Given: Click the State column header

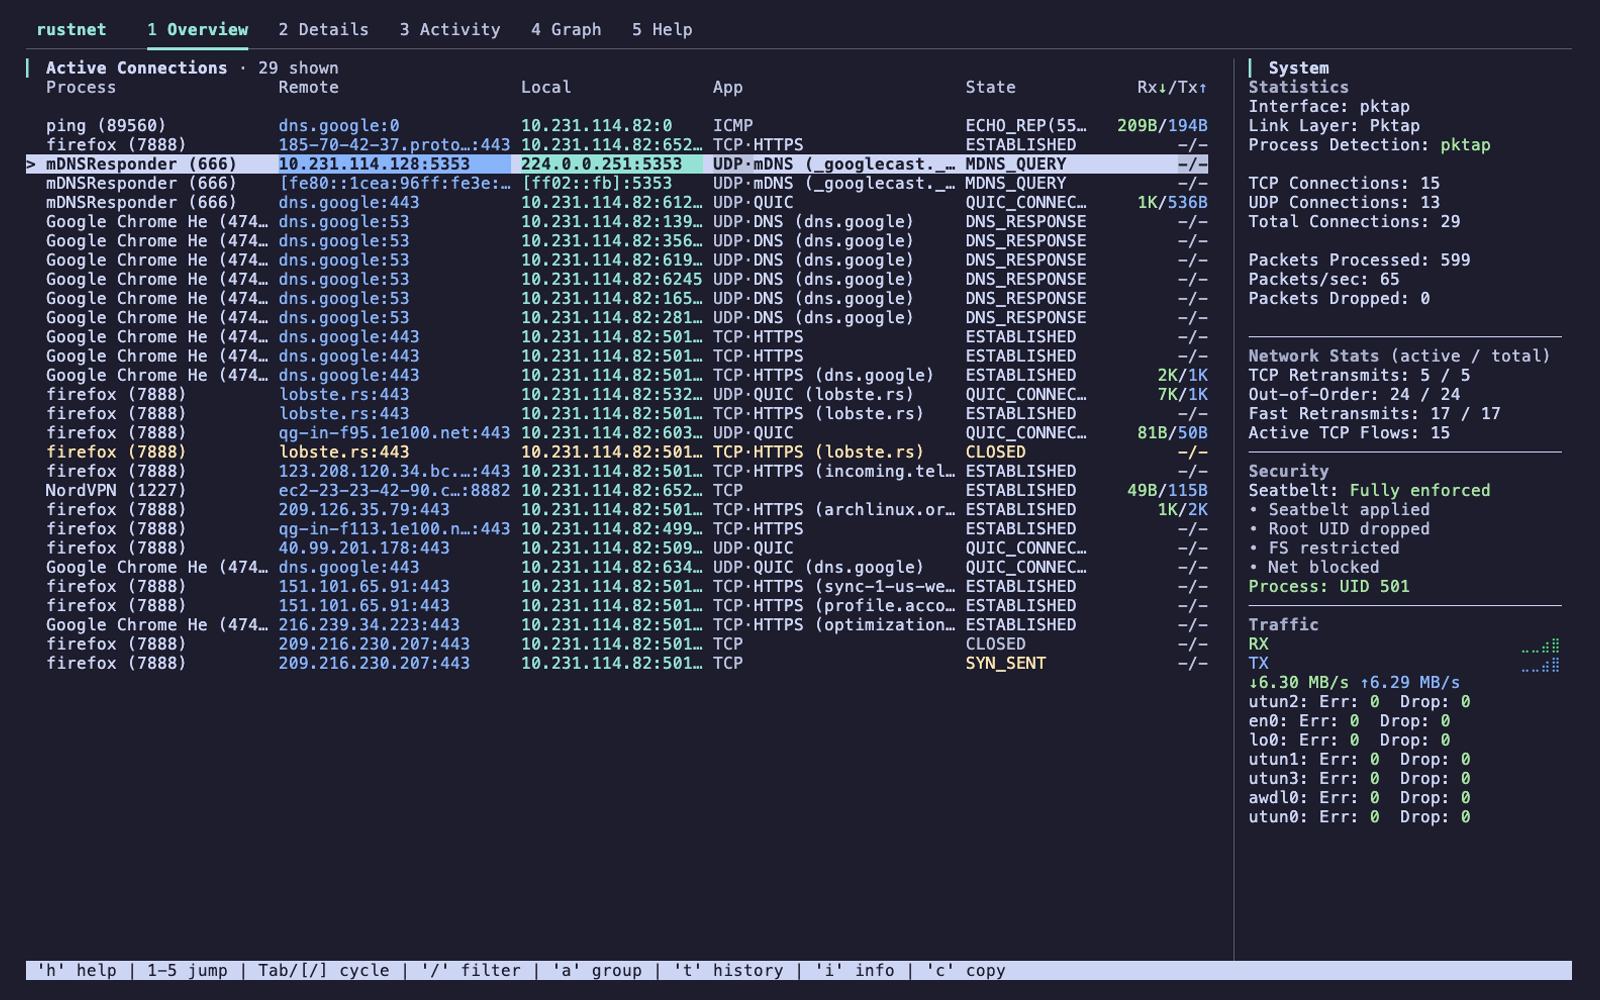Looking at the screenshot, I should (x=990, y=87).
